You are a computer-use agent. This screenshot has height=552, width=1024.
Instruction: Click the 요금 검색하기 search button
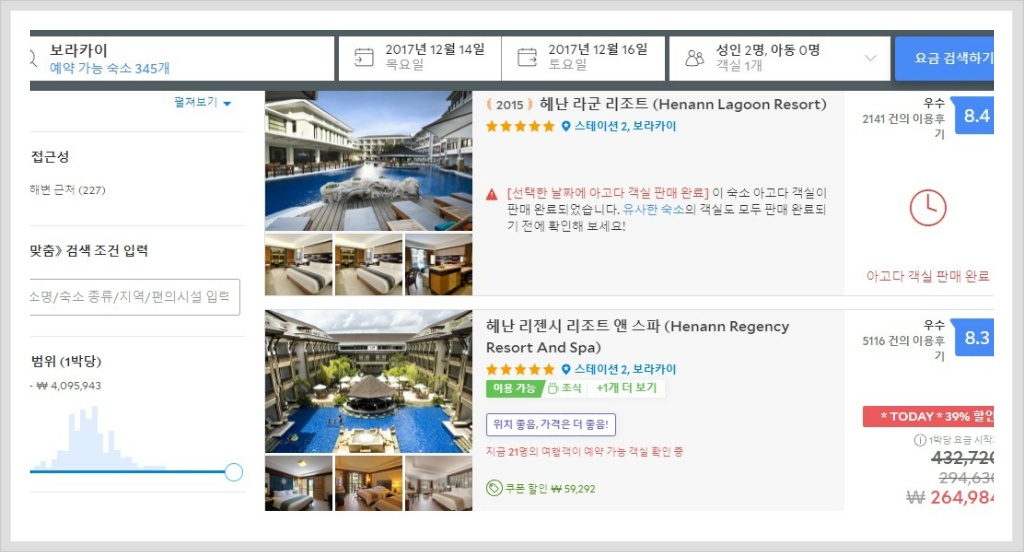point(944,58)
